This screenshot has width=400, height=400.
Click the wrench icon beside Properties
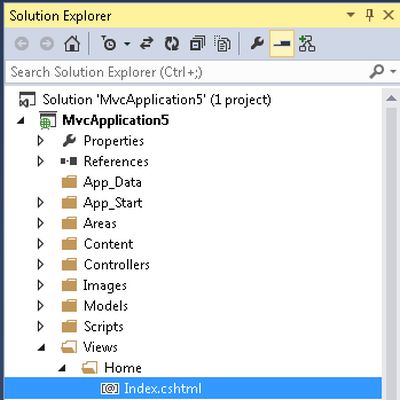(x=69, y=141)
